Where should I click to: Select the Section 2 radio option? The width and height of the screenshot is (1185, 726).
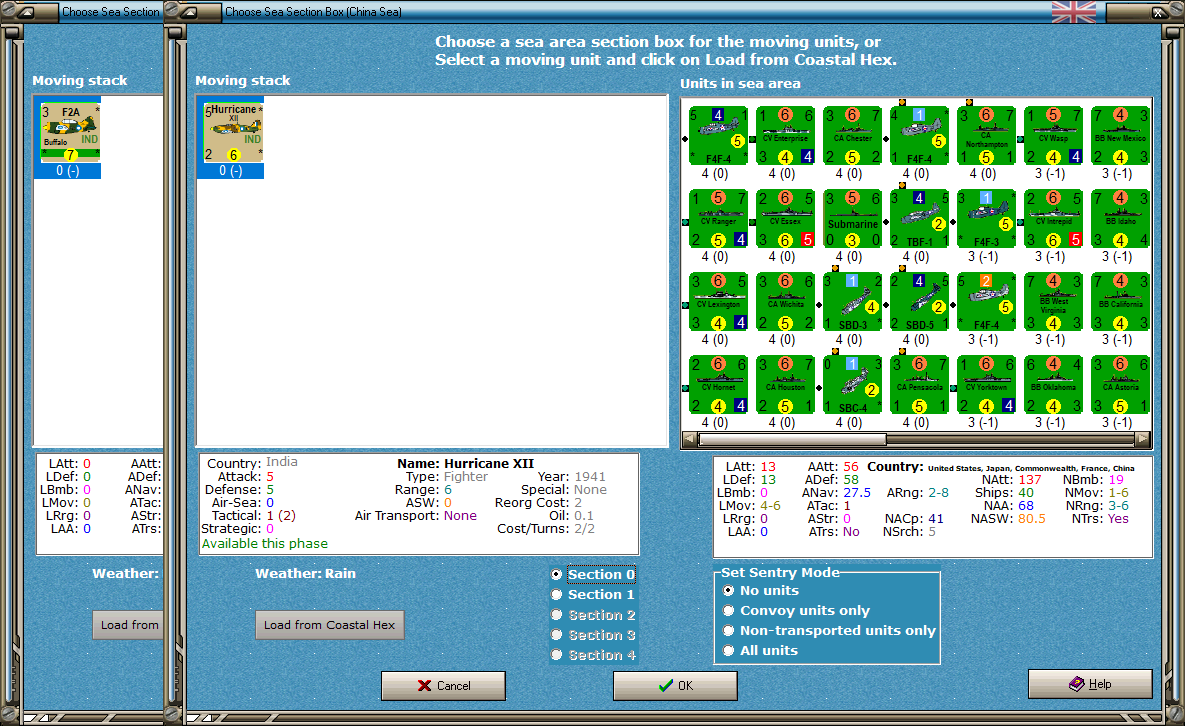[x=594, y=615]
